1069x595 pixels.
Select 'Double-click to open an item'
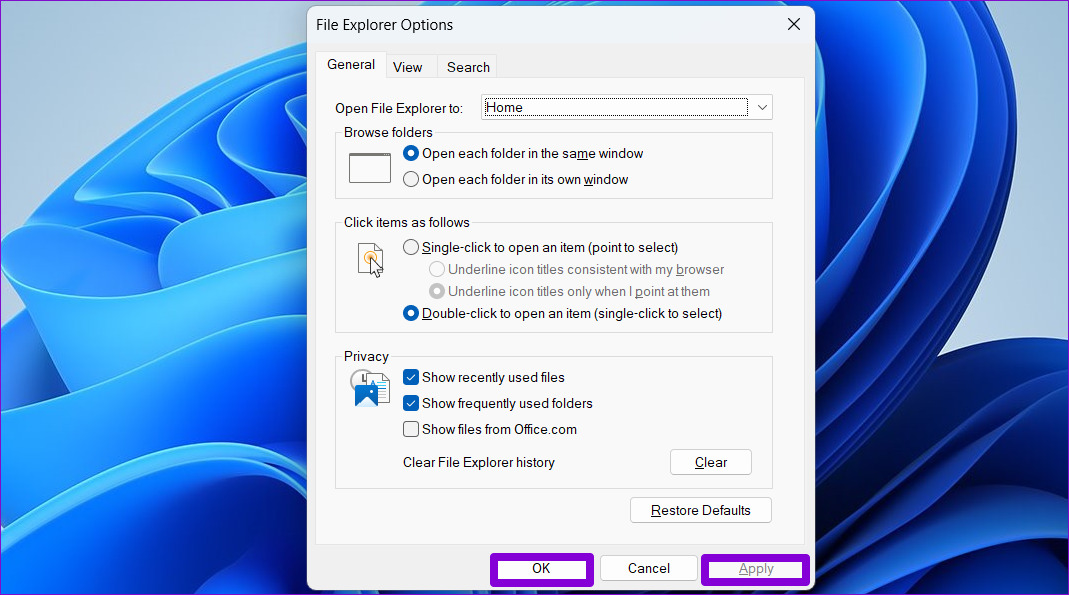410,313
